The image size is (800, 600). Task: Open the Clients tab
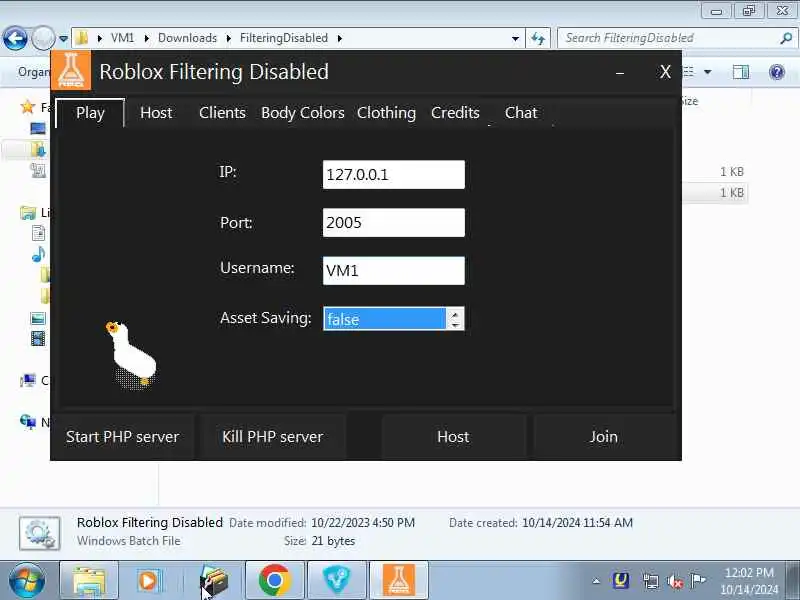coord(222,113)
